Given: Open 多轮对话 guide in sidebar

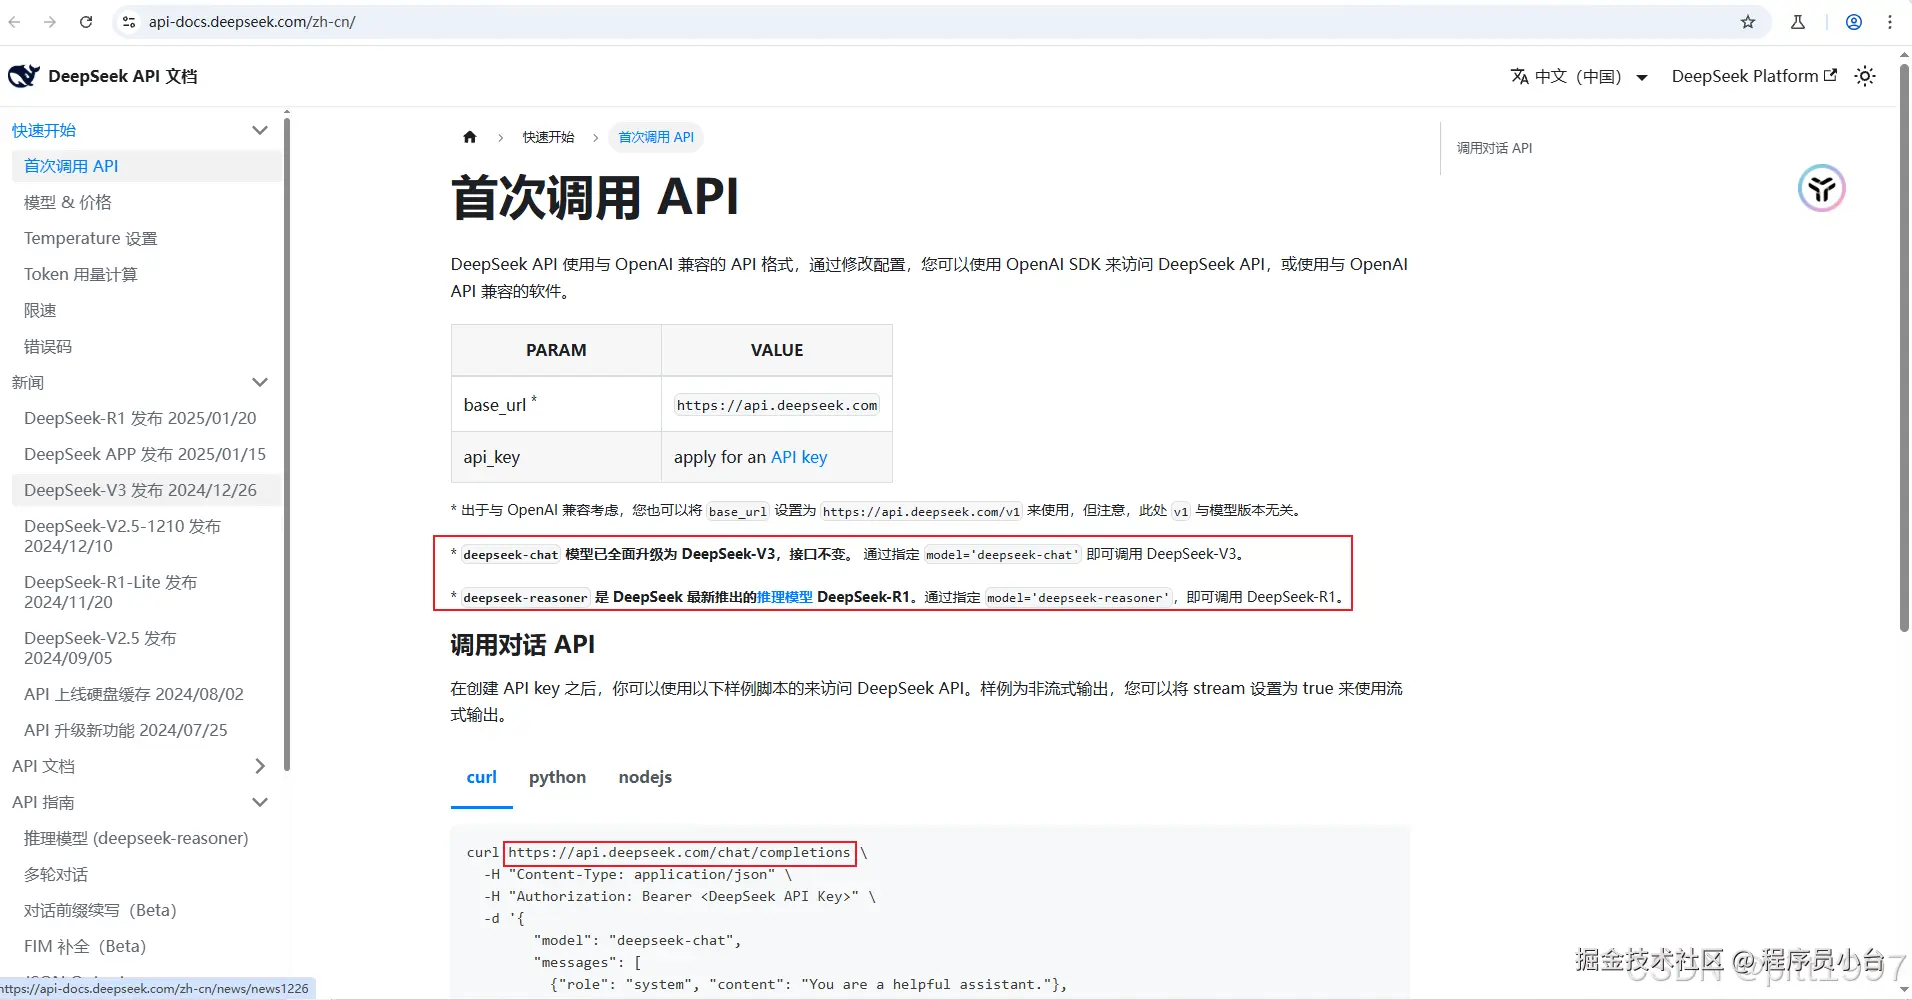Looking at the screenshot, I should click(147, 874).
